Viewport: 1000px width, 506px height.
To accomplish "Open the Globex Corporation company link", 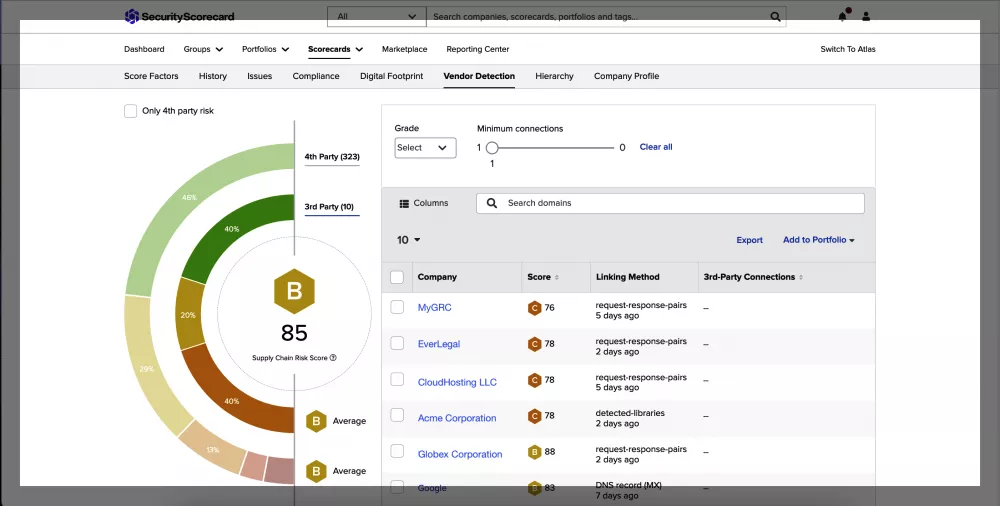I will [460, 454].
